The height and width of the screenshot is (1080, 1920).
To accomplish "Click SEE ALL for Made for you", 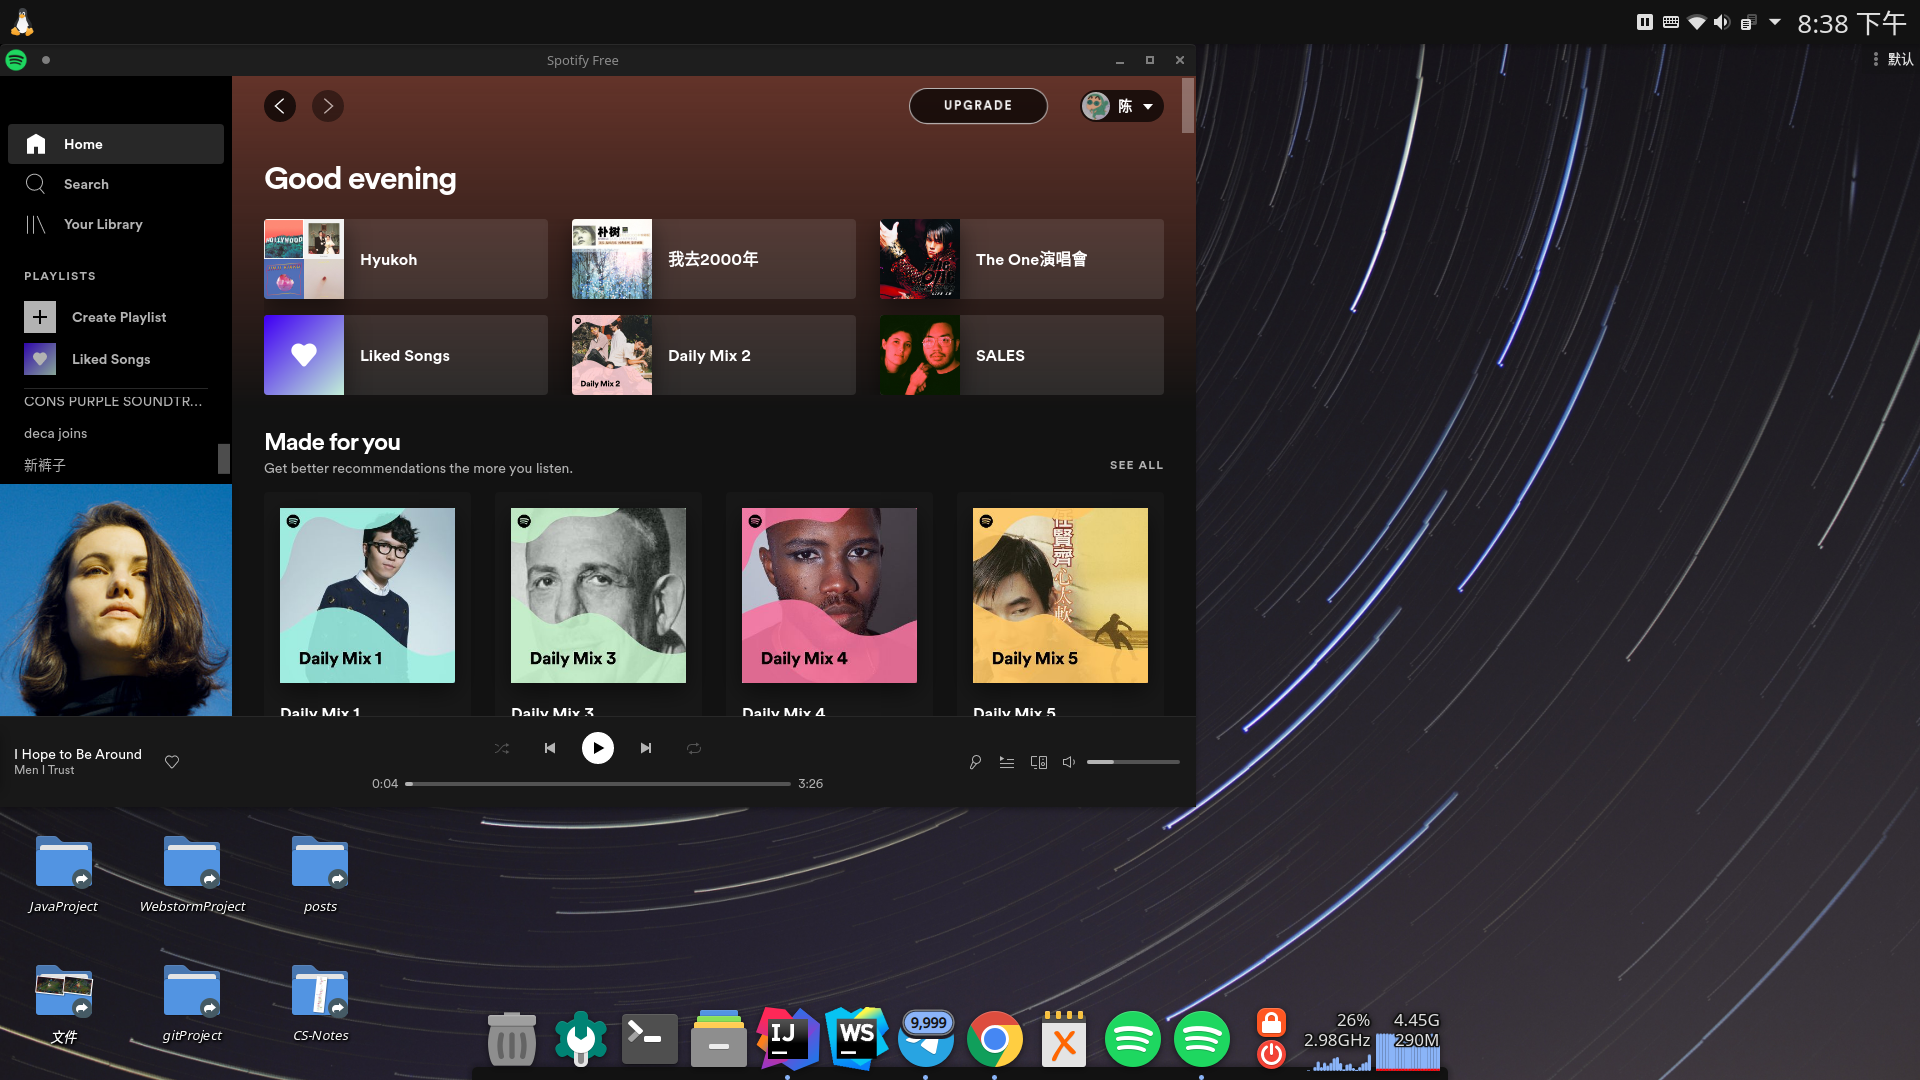I will tap(1136, 465).
